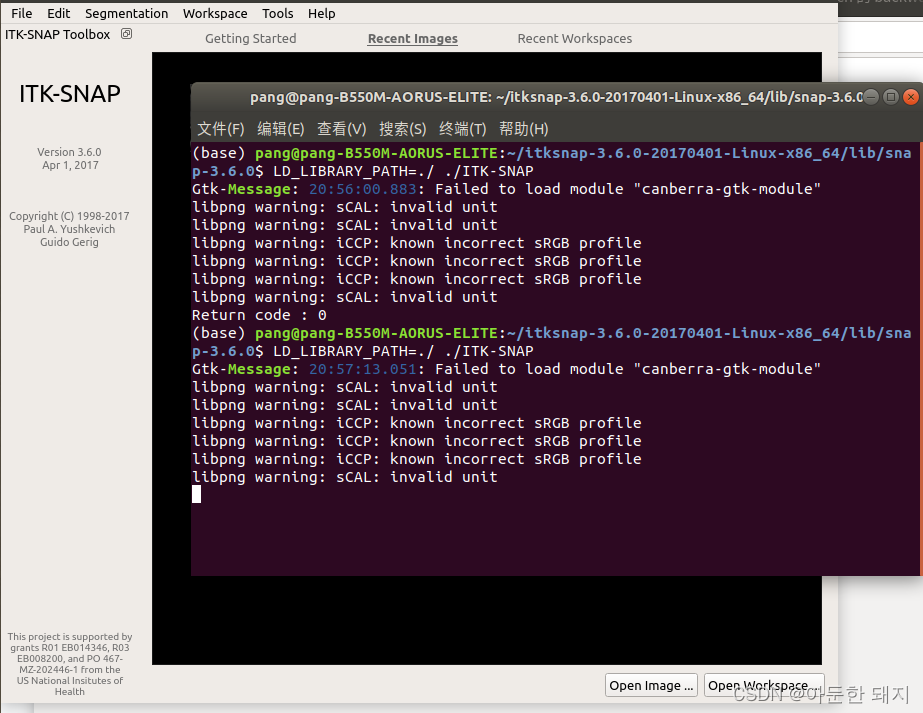Click the terminal title bar text
The height and width of the screenshot is (713, 923).
(556, 97)
